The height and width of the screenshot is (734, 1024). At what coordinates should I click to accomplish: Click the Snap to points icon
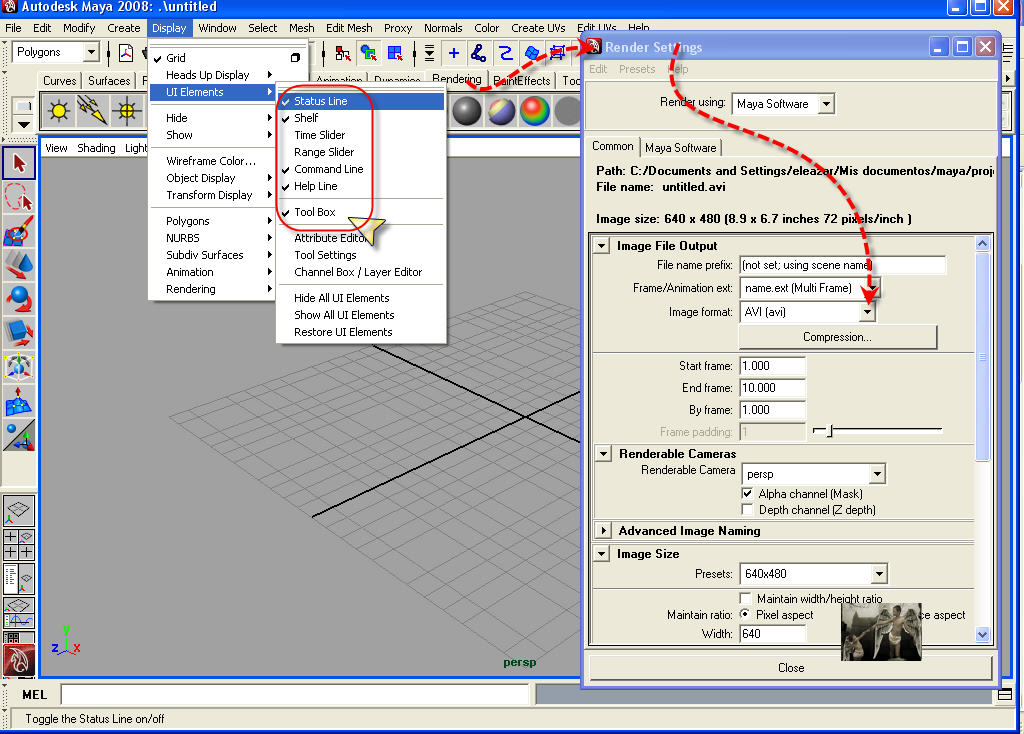[505, 53]
